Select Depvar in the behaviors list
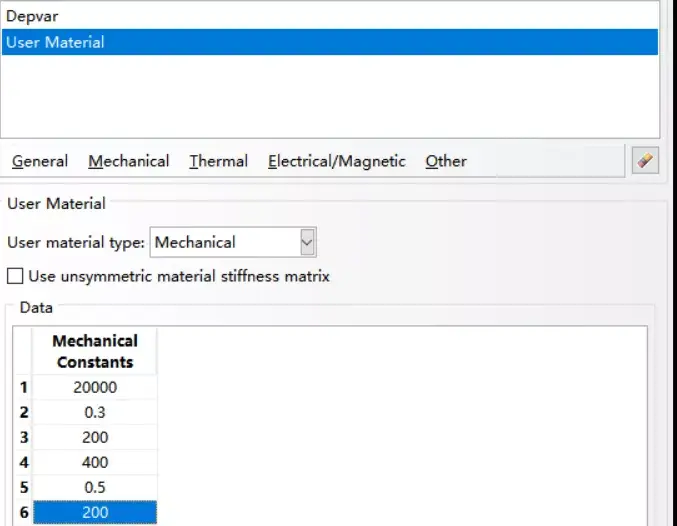The width and height of the screenshot is (677, 526). (330, 16)
